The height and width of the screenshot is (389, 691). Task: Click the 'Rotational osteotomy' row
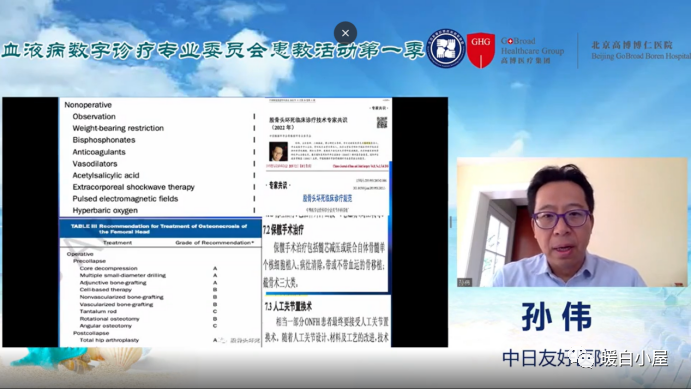pyautogui.click(x=149, y=319)
